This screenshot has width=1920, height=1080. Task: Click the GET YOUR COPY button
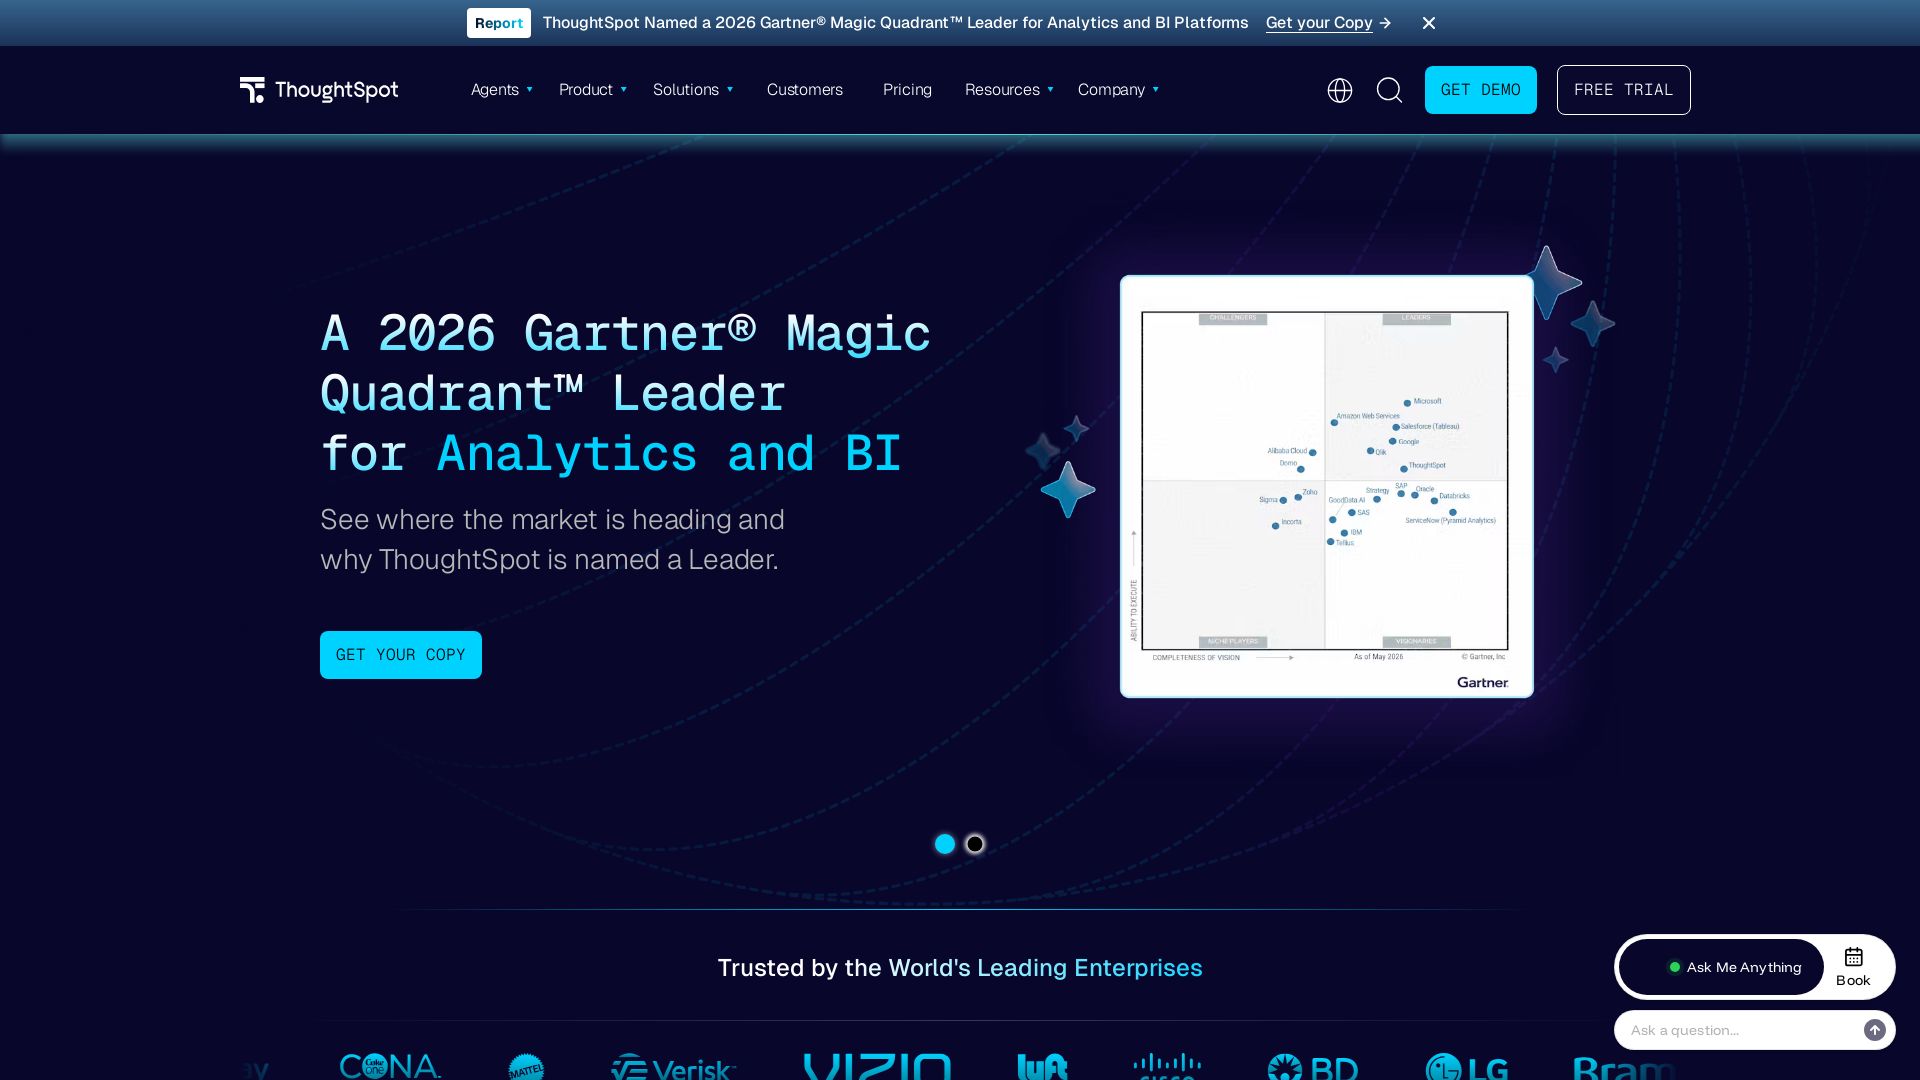400,655
